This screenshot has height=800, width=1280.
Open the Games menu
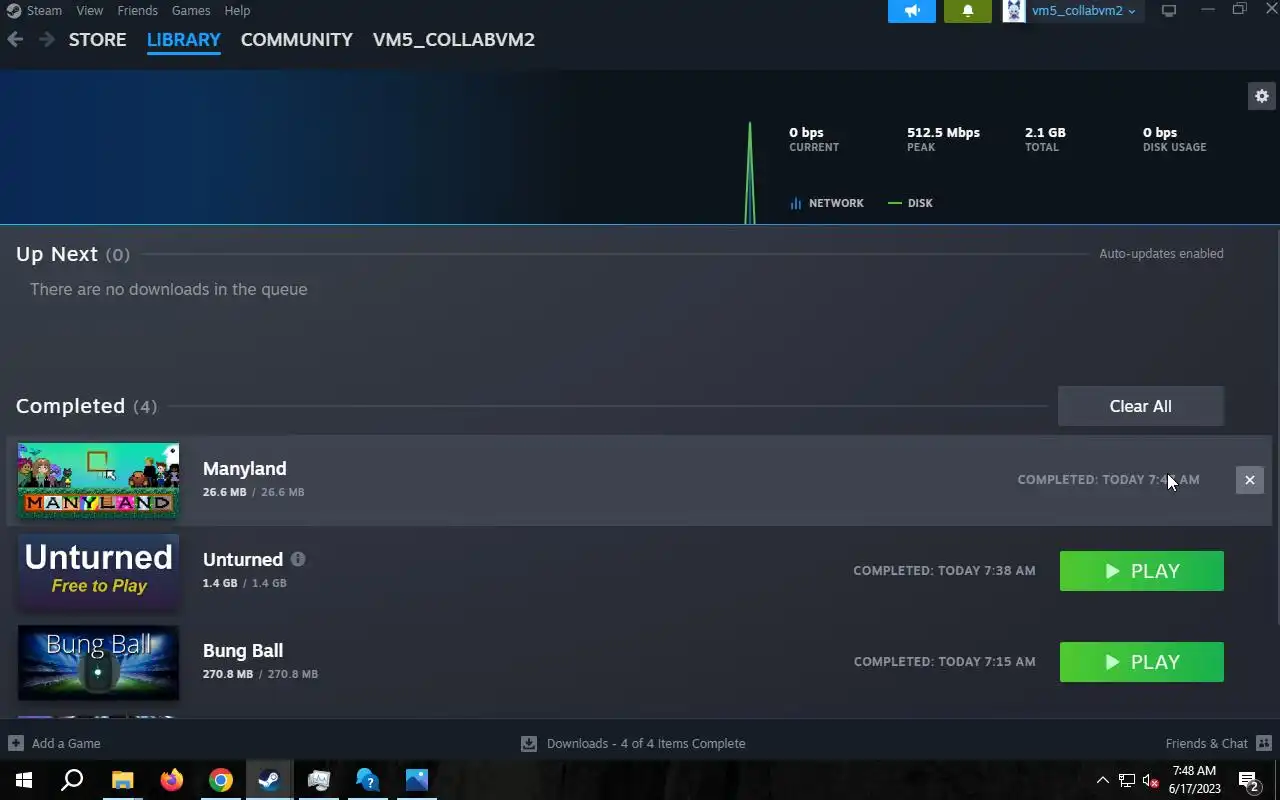click(x=190, y=10)
